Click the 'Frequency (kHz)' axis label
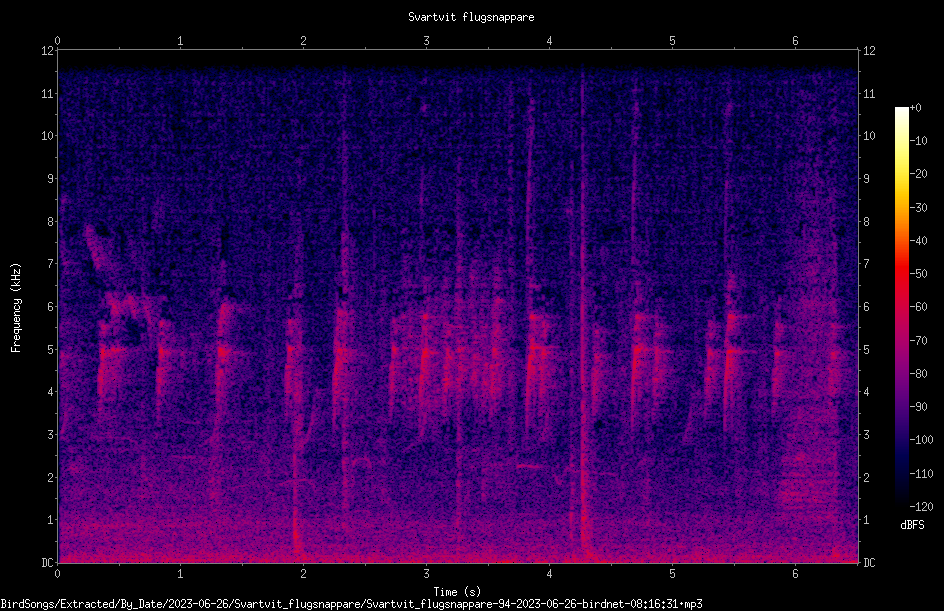 click(16, 307)
